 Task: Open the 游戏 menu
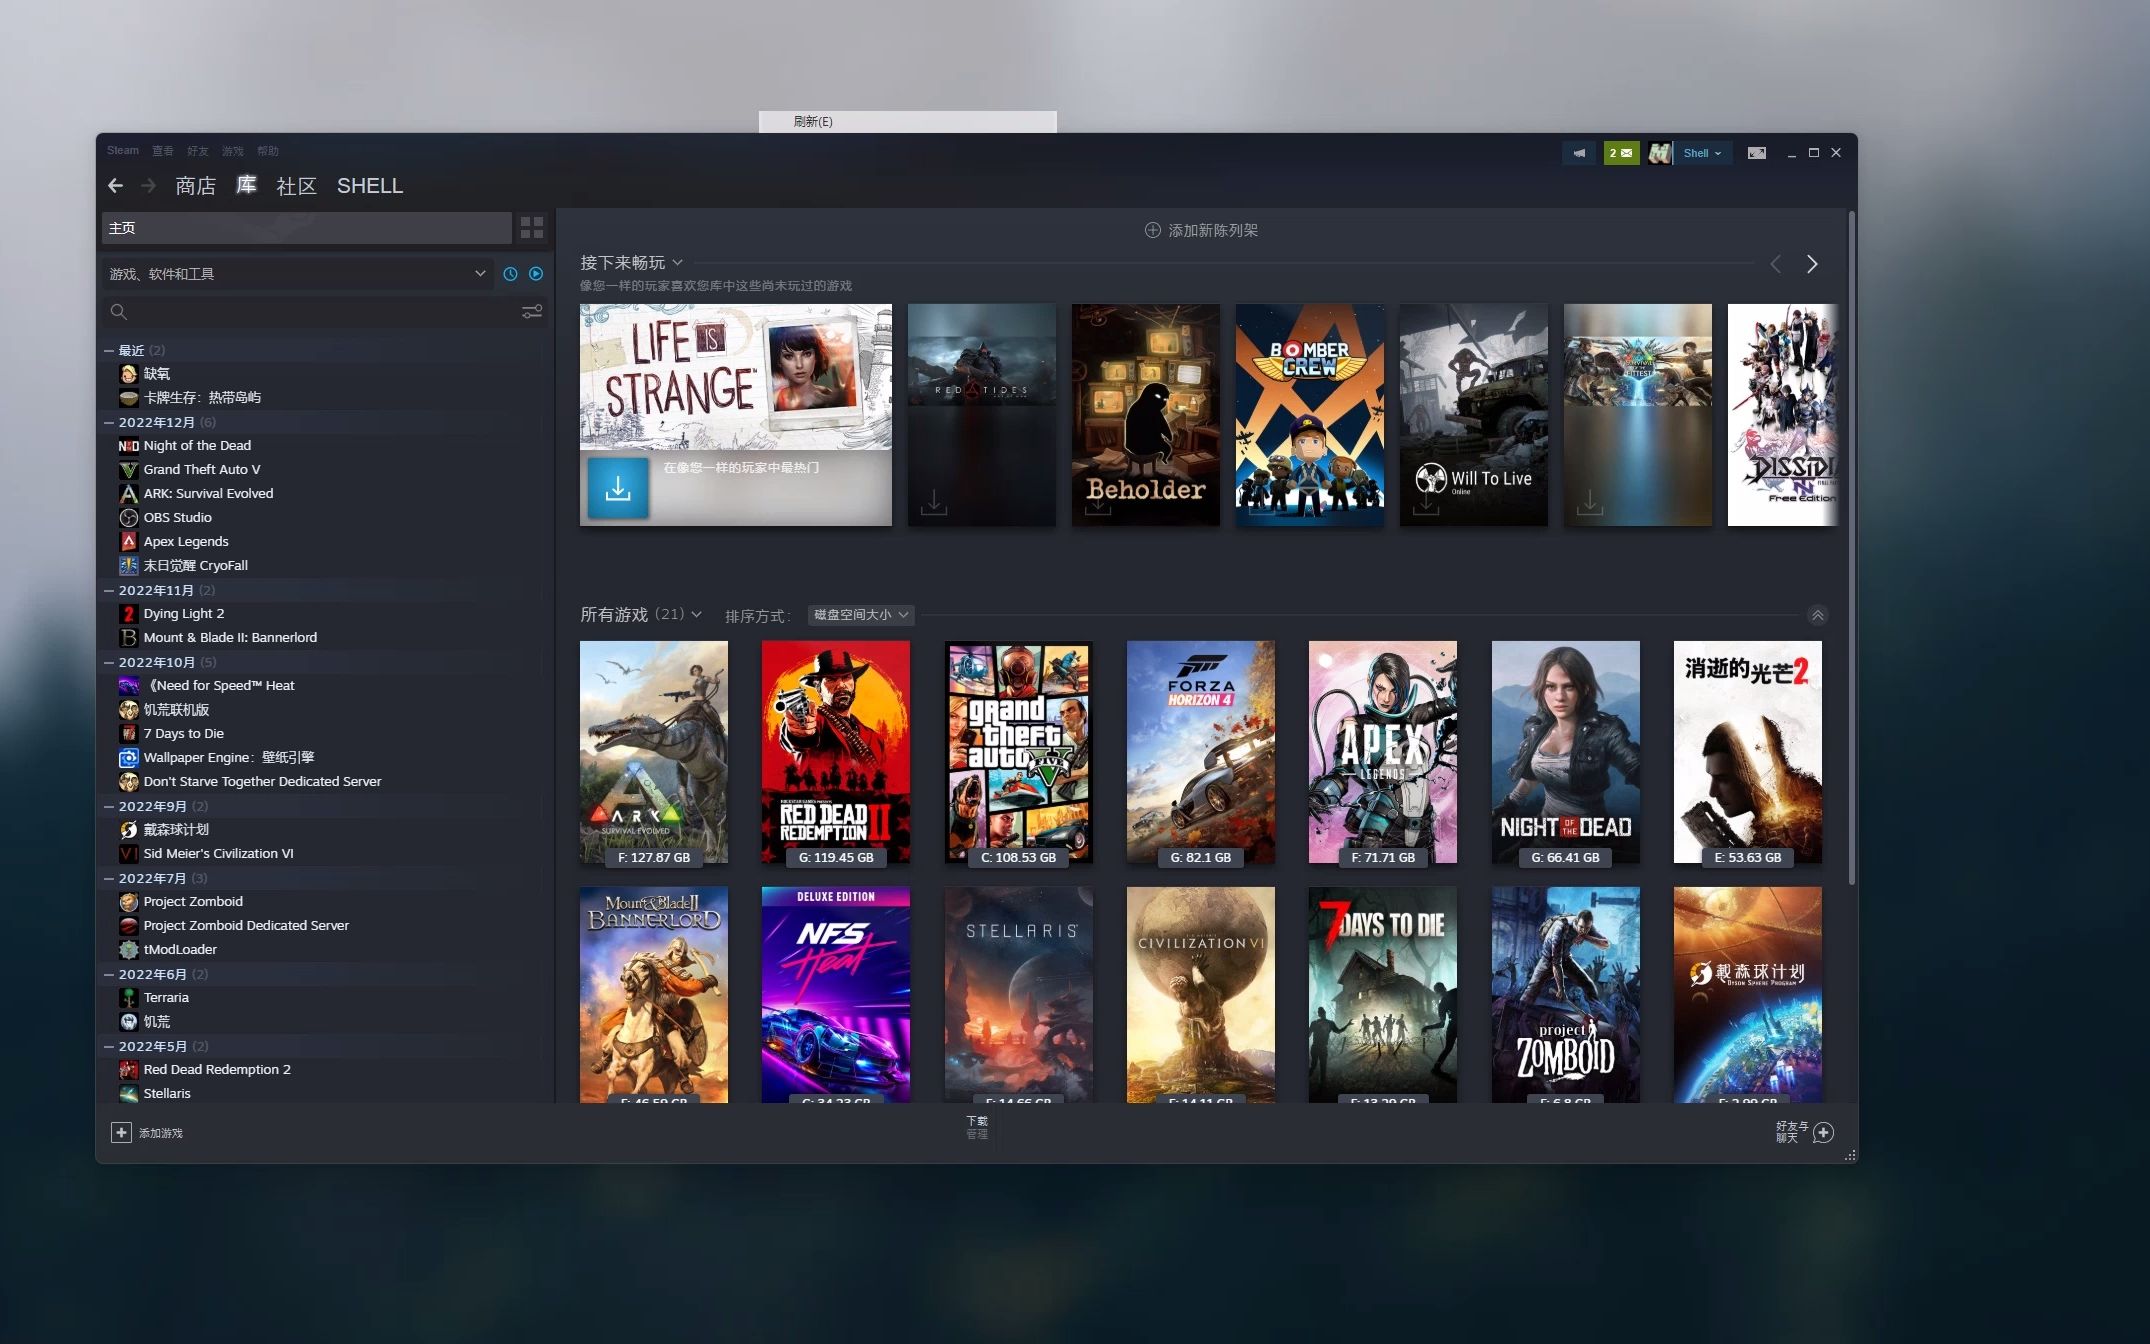(233, 151)
